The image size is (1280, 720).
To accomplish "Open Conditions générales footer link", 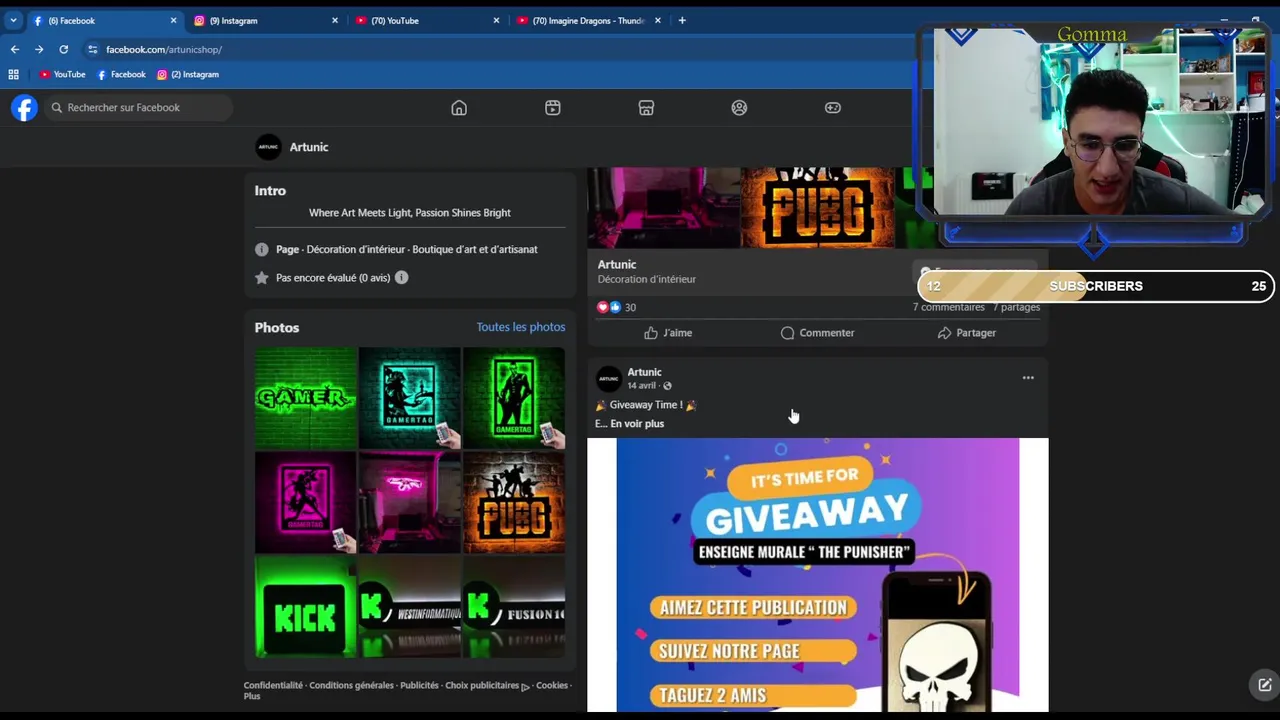I will click(x=351, y=685).
